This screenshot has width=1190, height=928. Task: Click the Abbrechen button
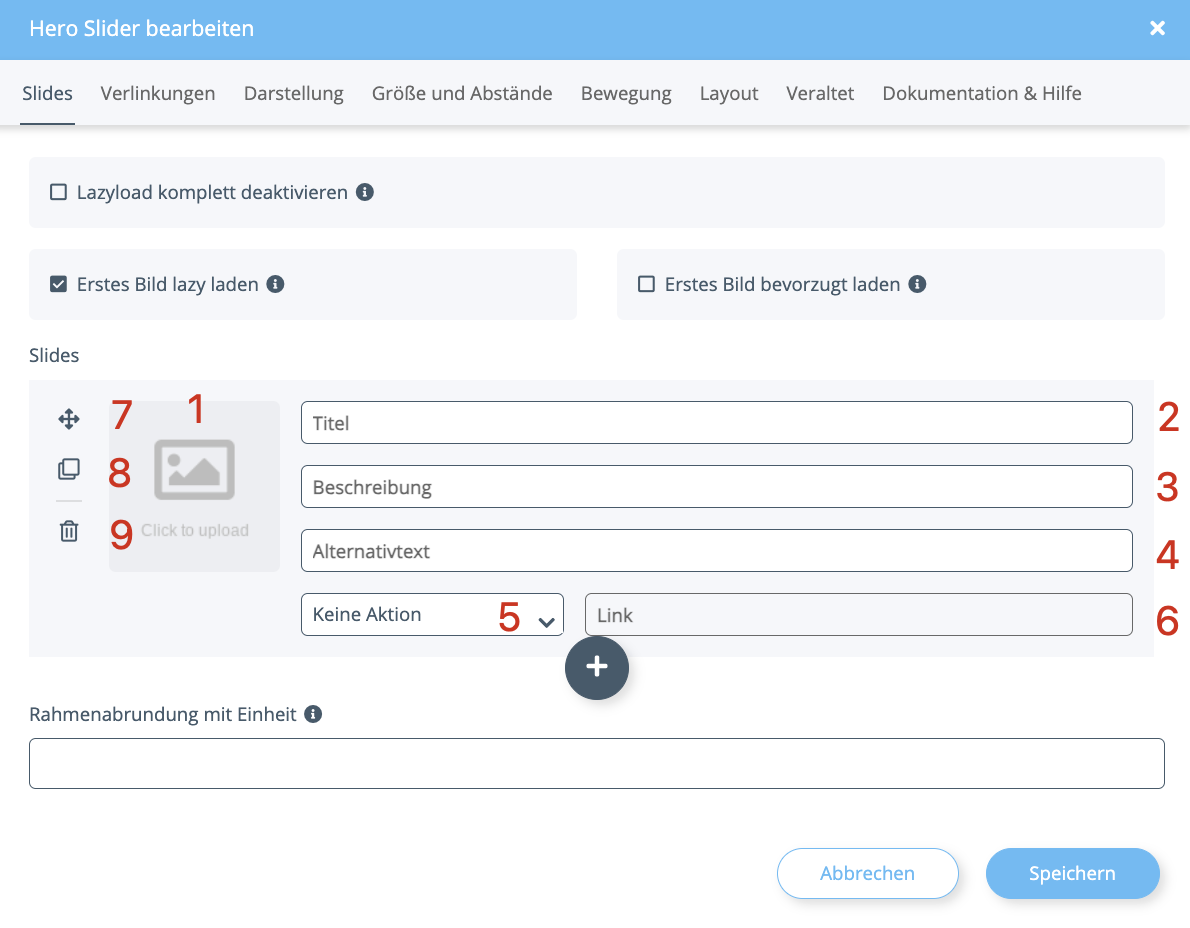click(x=867, y=873)
